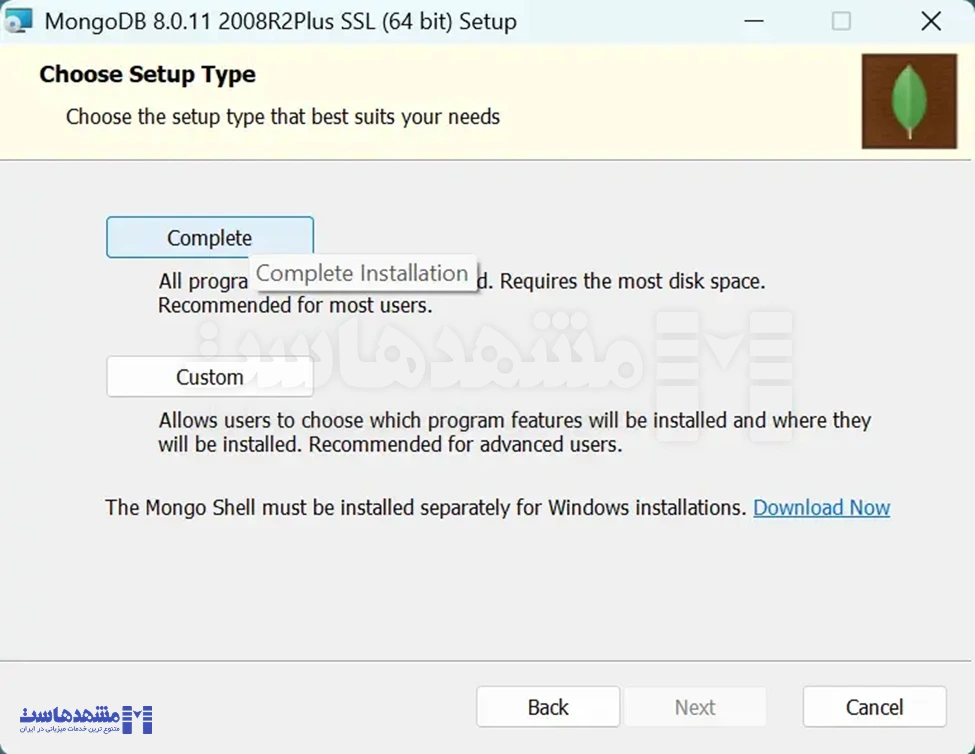Cancel the MongoDB installation
Screen dimensions: 975x754
pos(873,707)
